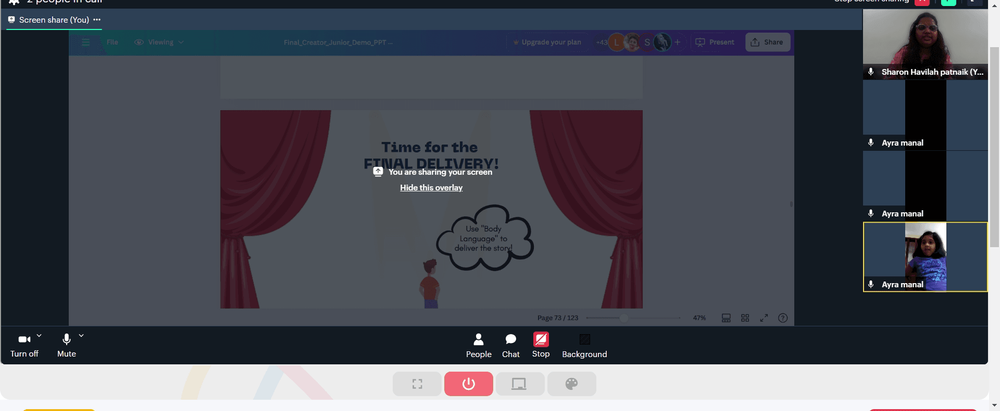Open the Chat panel
This screenshot has height=411, width=1000.
[510, 345]
